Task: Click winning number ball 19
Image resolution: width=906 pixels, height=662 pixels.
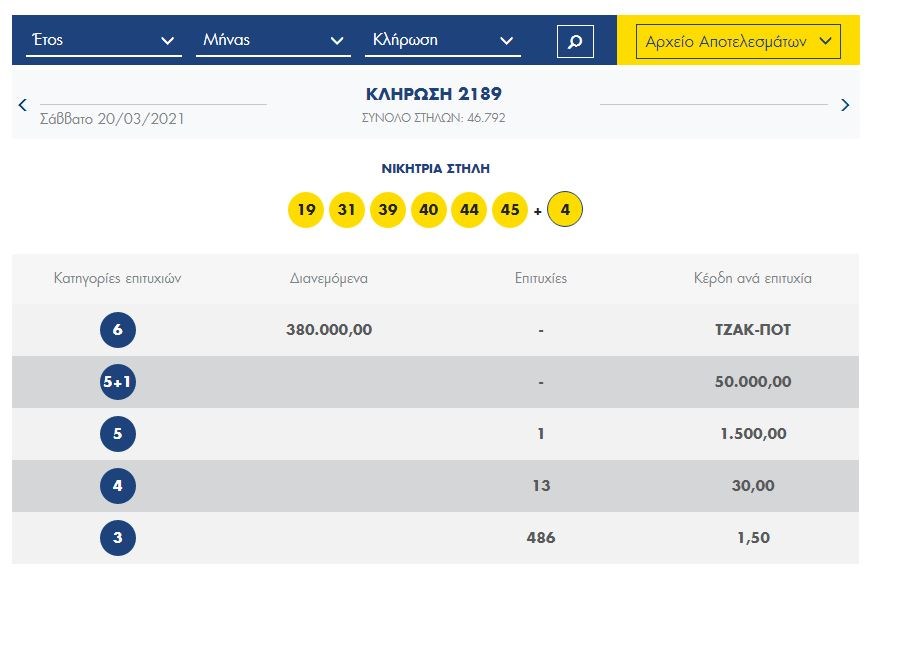Action: coord(306,211)
